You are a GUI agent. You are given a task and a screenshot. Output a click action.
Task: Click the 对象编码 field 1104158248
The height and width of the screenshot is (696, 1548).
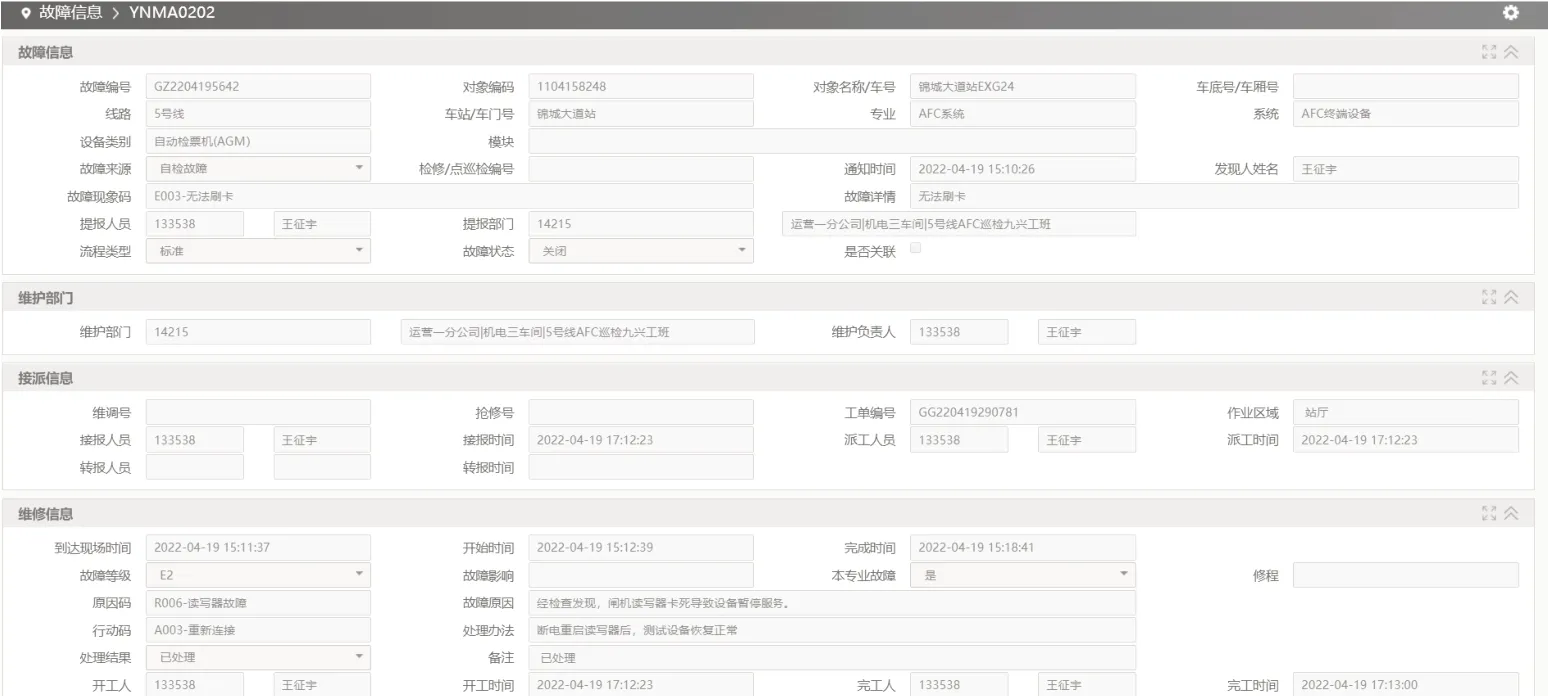point(641,87)
